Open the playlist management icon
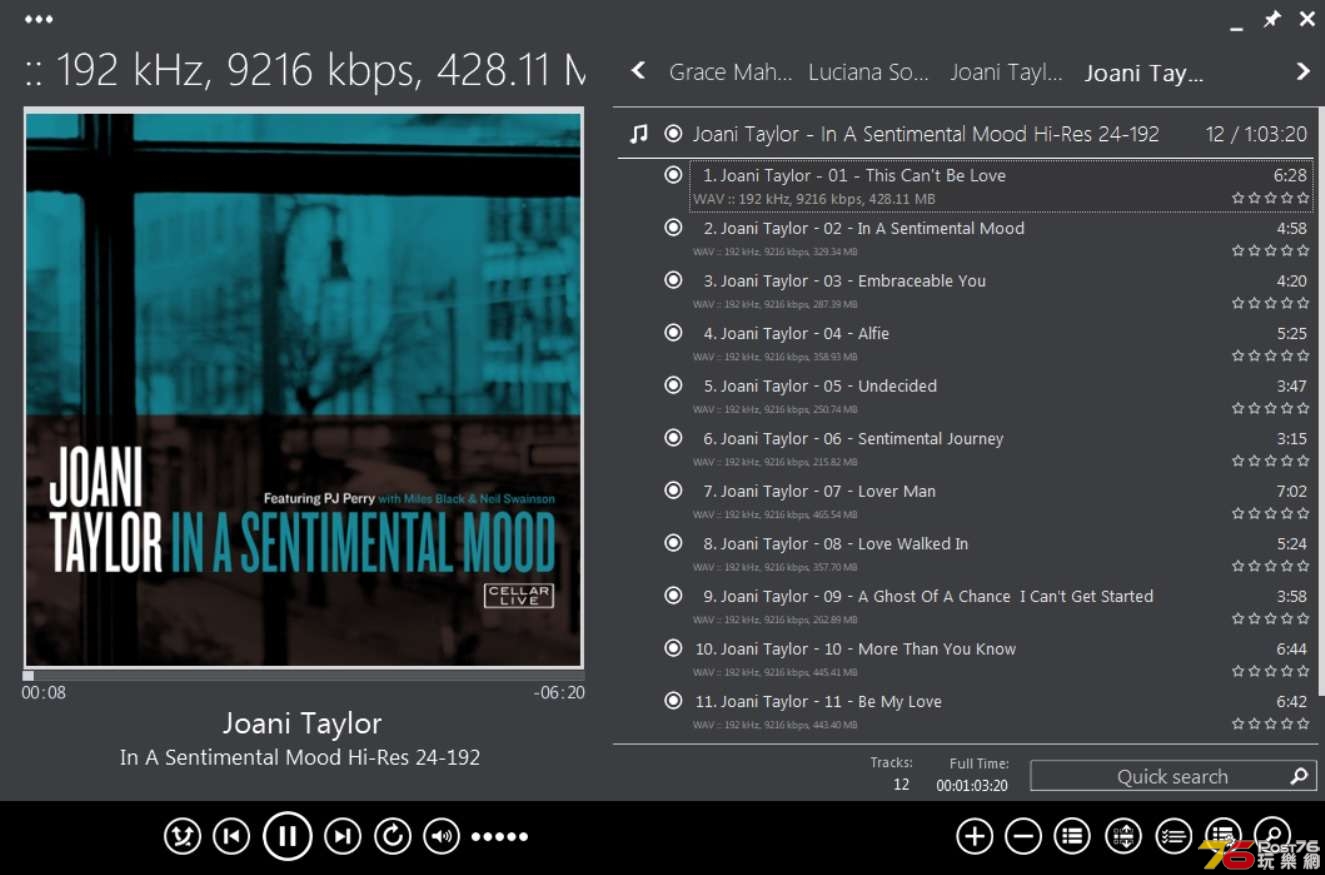The height and width of the screenshot is (875, 1325). (1222, 834)
